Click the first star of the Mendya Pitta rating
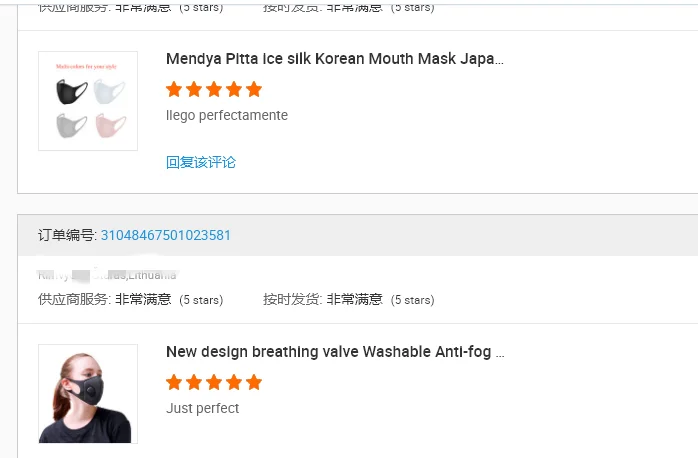Image resolution: width=698 pixels, height=458 pixels. click(x=174, y=89)
